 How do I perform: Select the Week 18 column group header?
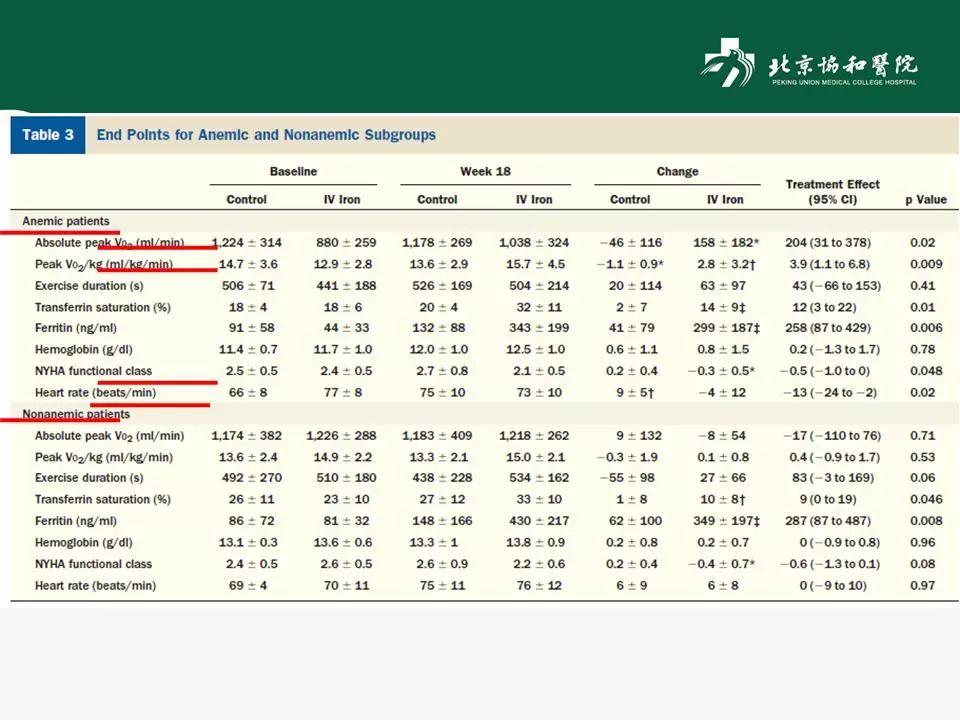click(x=486, y=171)
